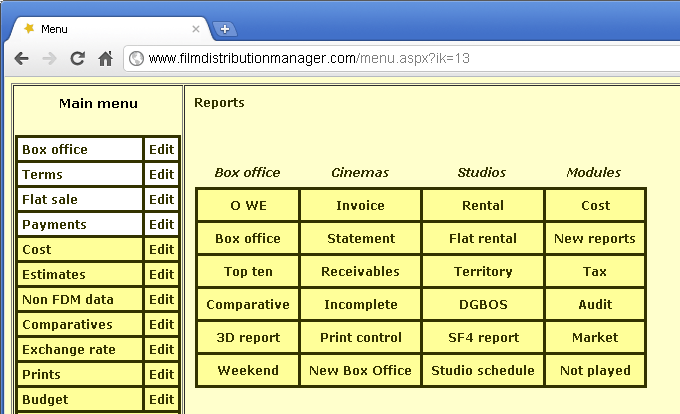
Task: Open the New Box Office report
Action: pos(360,371)
